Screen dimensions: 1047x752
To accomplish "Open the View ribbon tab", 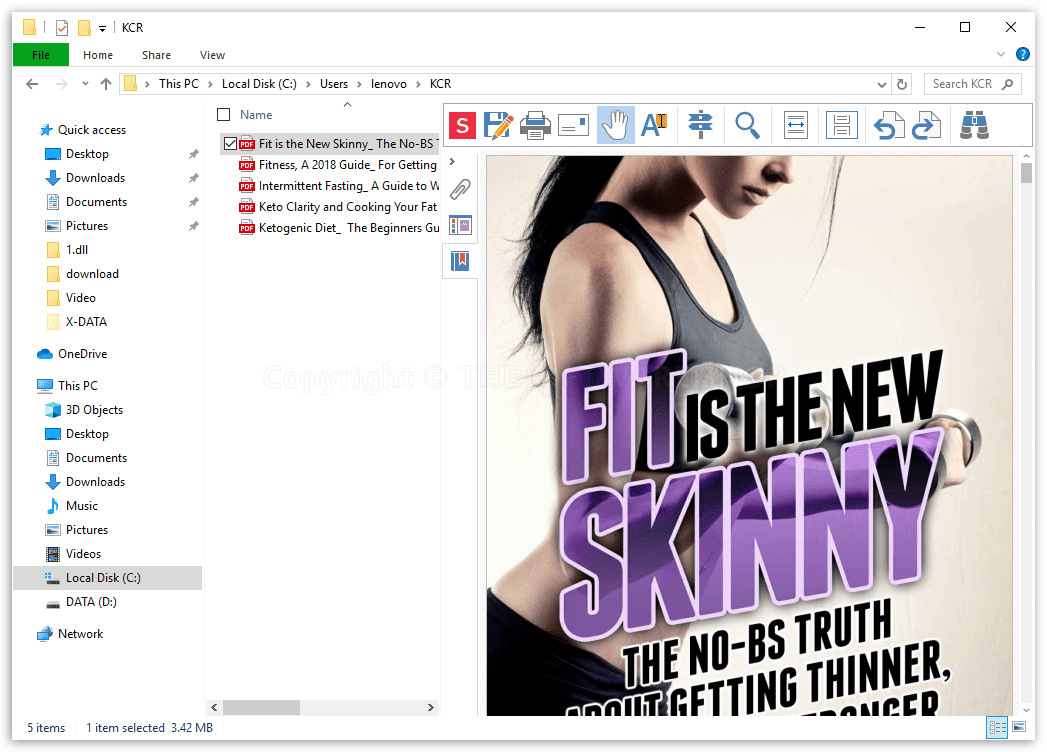I will [212, 55].
